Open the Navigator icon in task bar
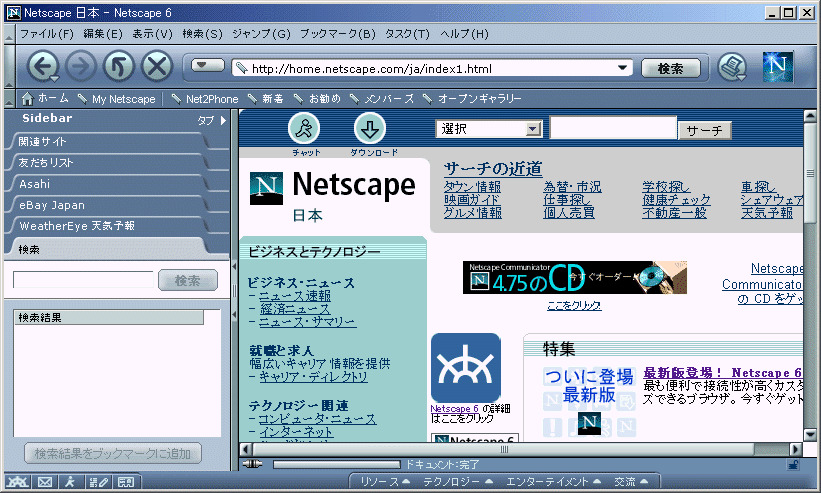Image resolution: width=821 pixels, height=493 pixels. click(17, 482)
